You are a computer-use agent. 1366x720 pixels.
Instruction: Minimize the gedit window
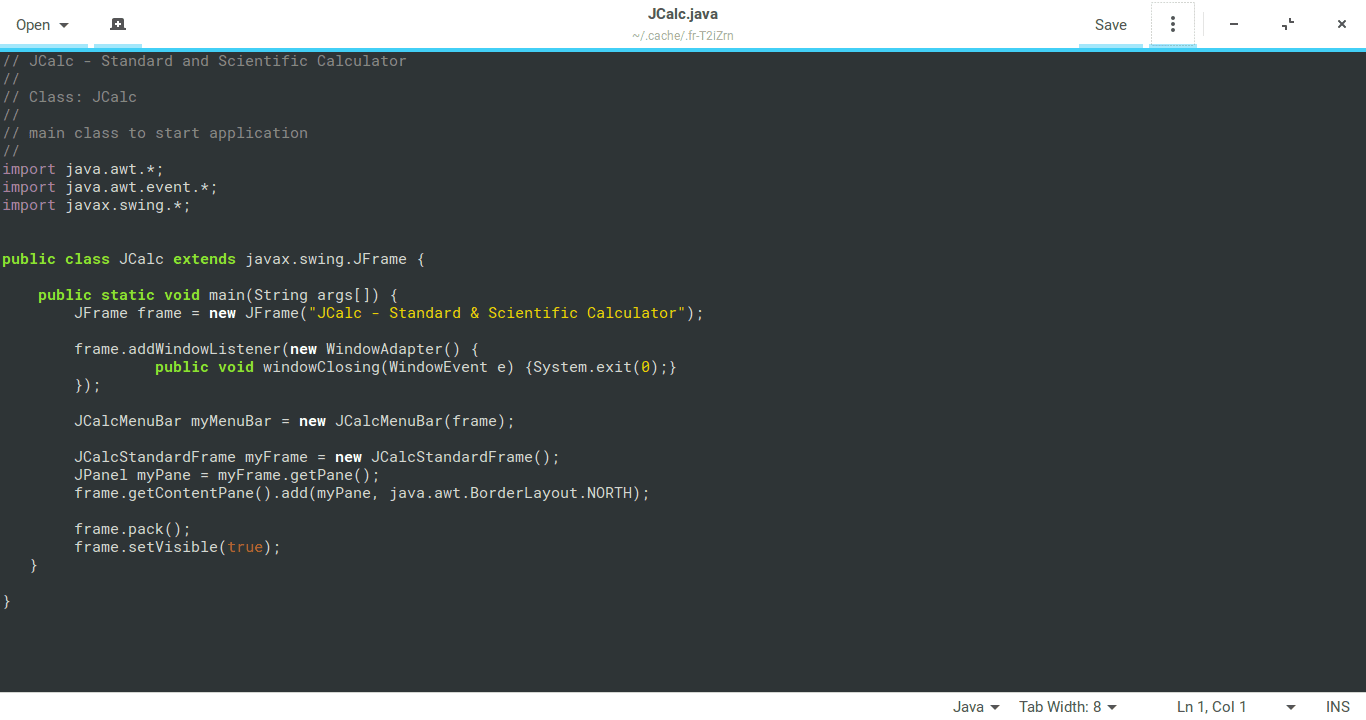1234,25
